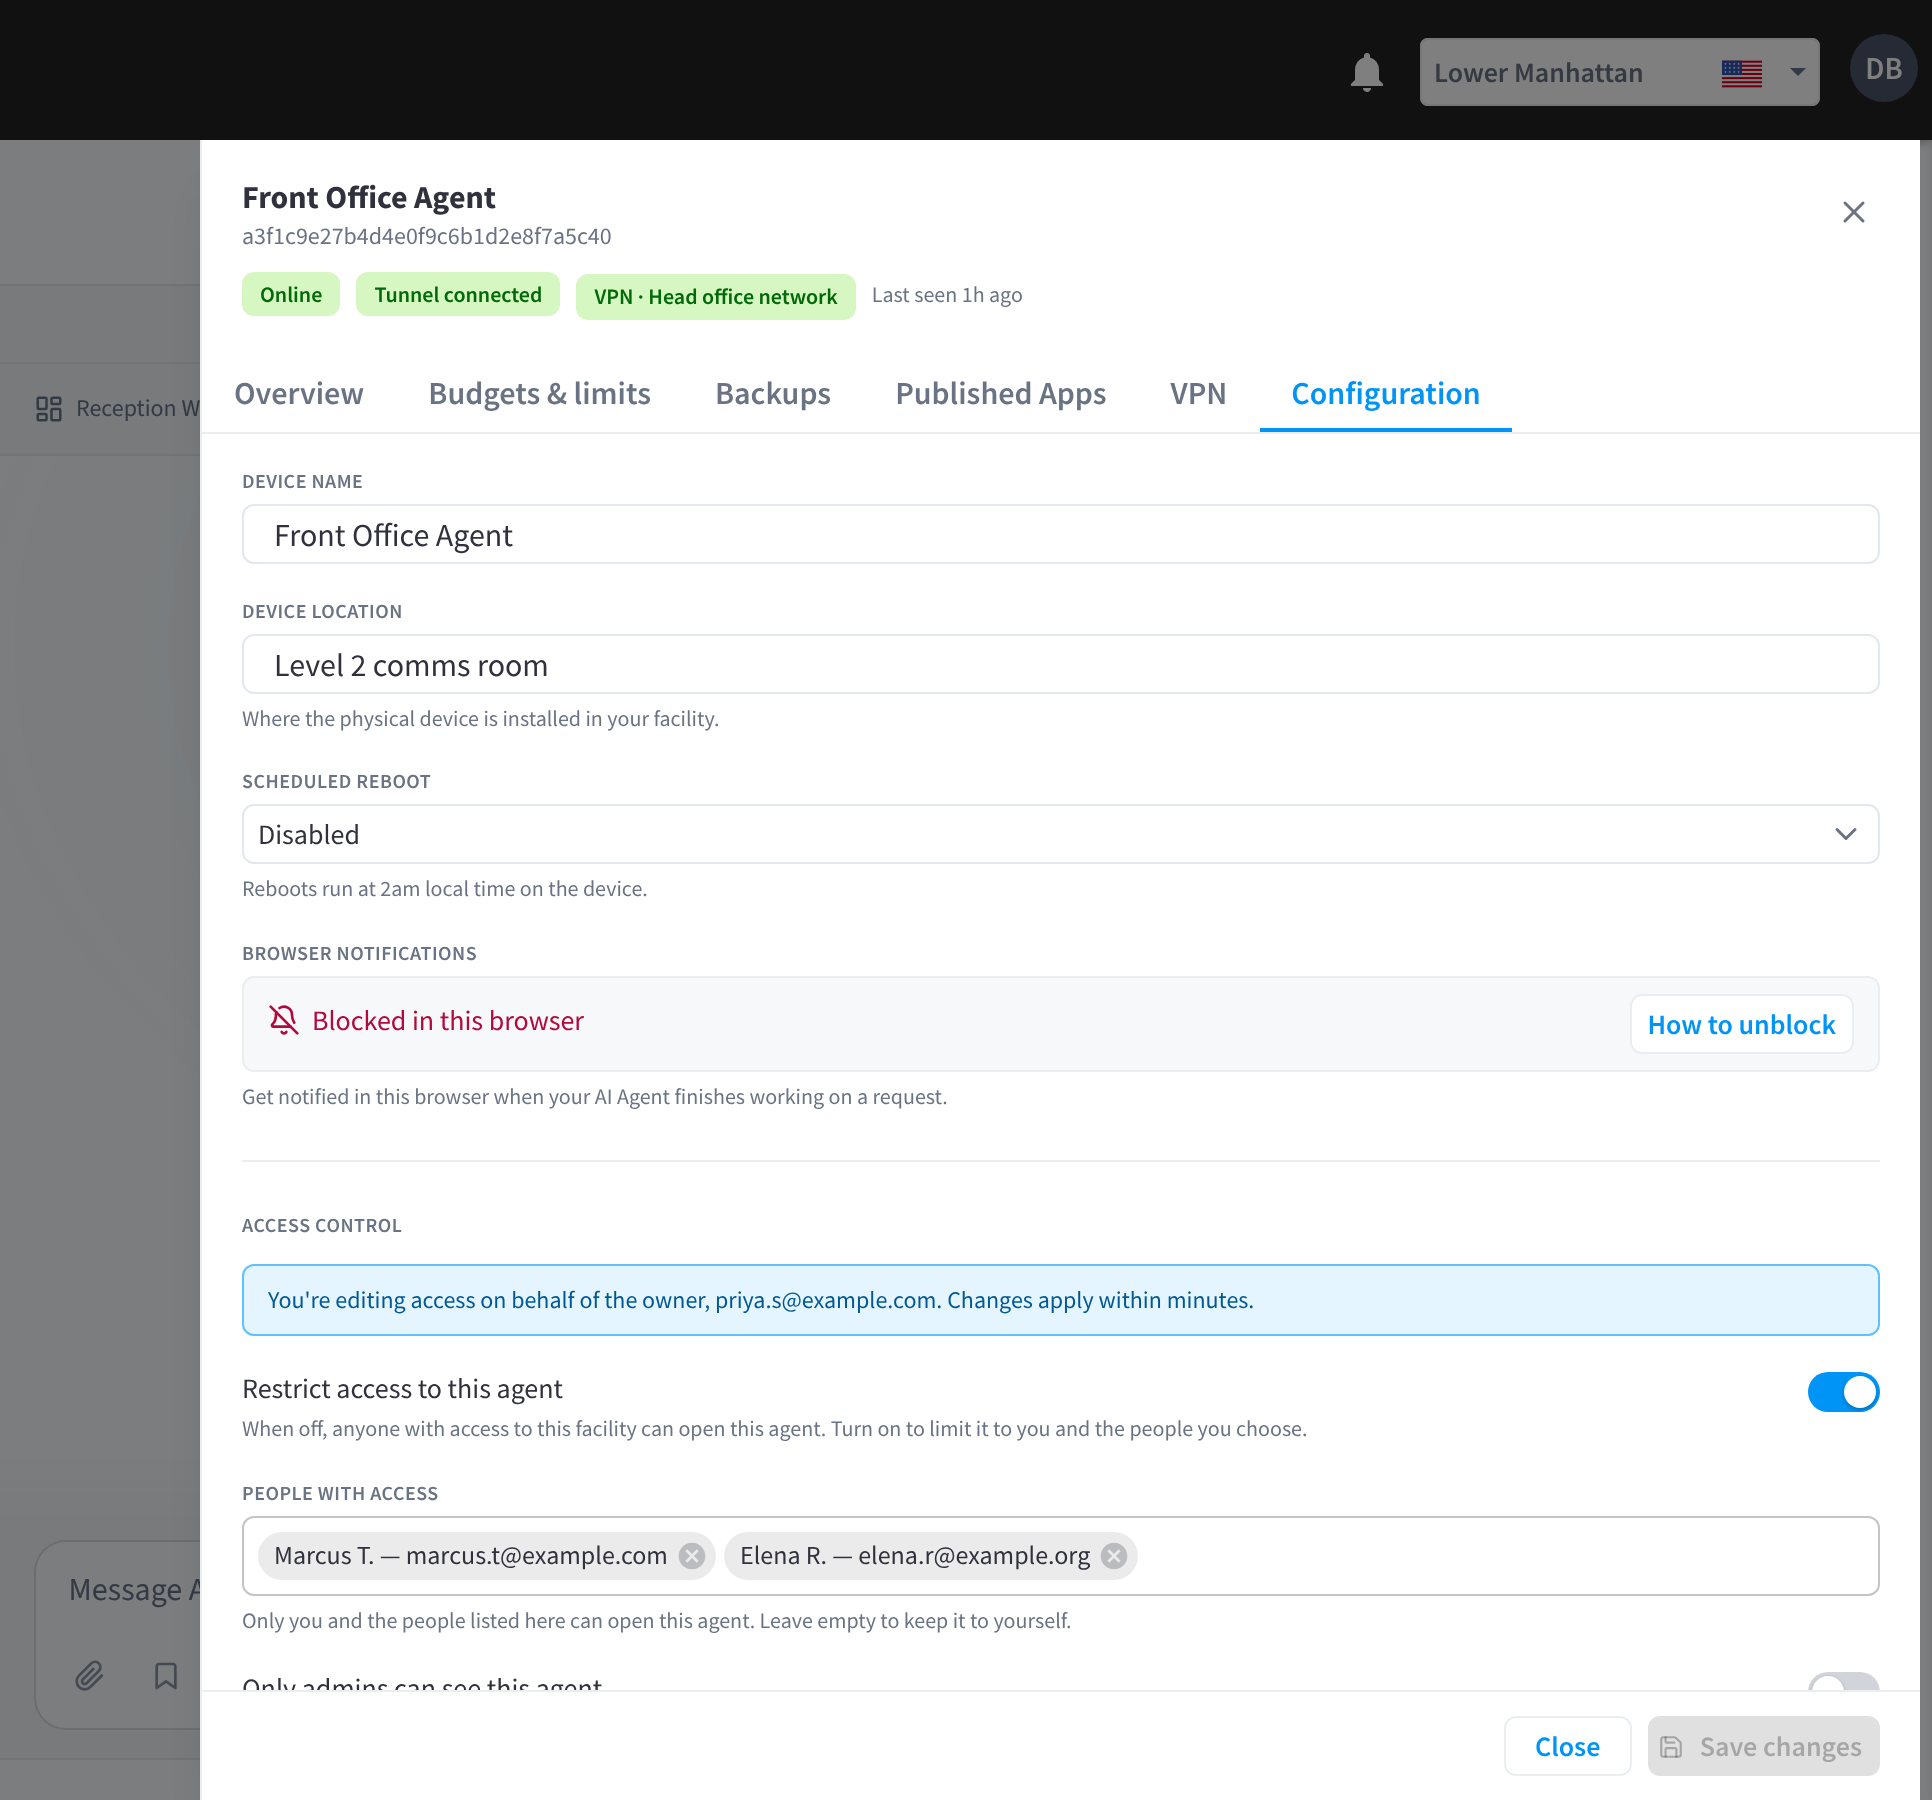
Task: Remove Elena R. from people with access
Action: tap(1114, 1556)
